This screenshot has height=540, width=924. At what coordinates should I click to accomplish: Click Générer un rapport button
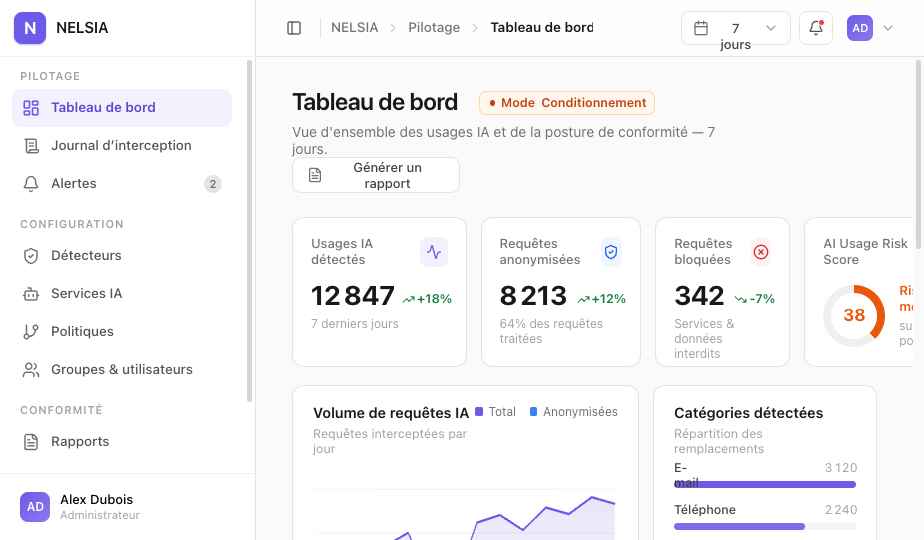[376, 175]
